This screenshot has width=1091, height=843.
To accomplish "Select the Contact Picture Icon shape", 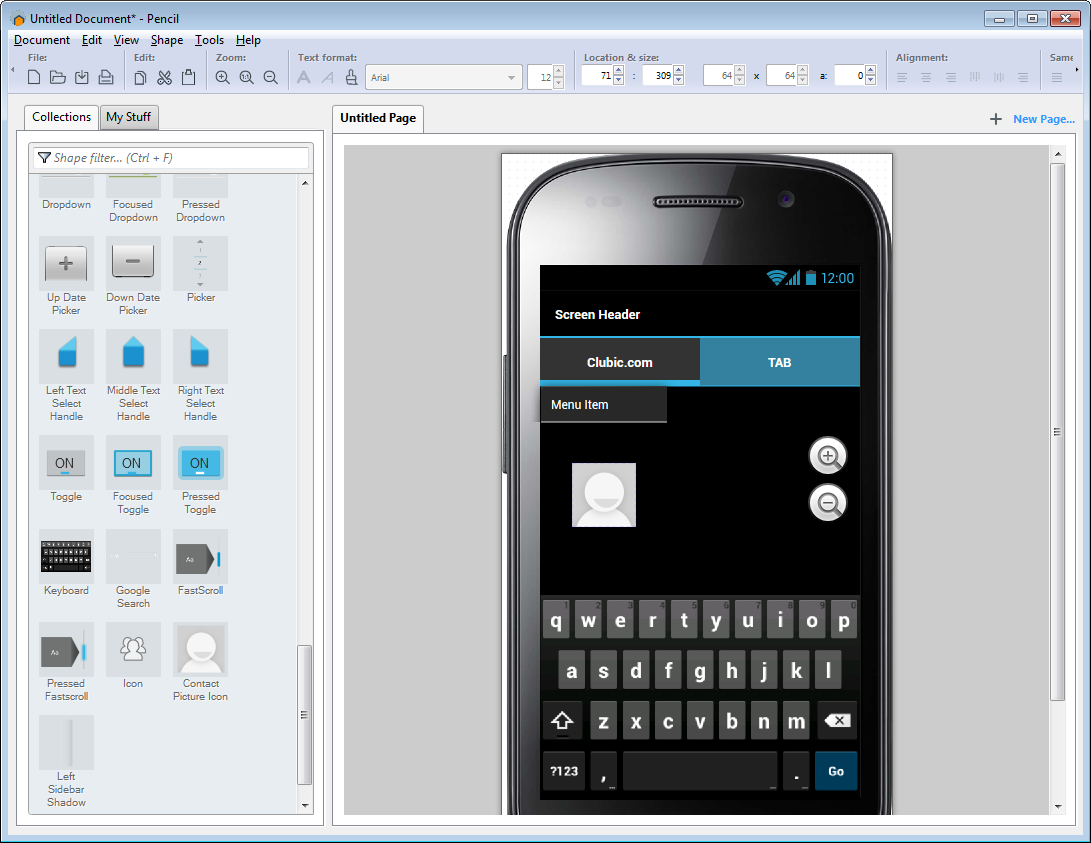I will tap(200, 650).
